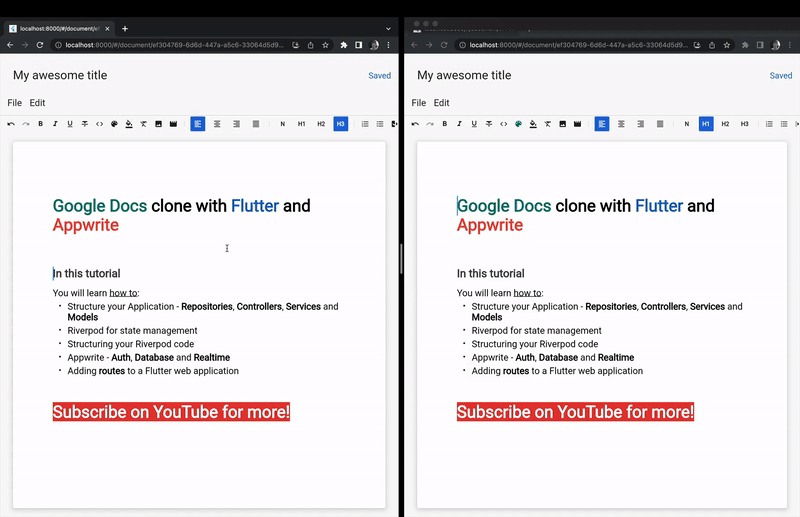Open background fill color in left window
Image resolution: width=800 pixels, height=517 pixels.
click(x=129, y=124)
